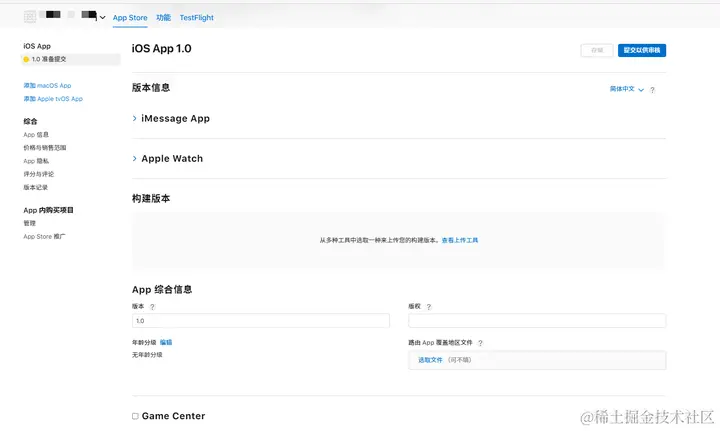Click the blue 提交以供审核 button
Screen dimensions: 720x431
click(x=641, y=50)
